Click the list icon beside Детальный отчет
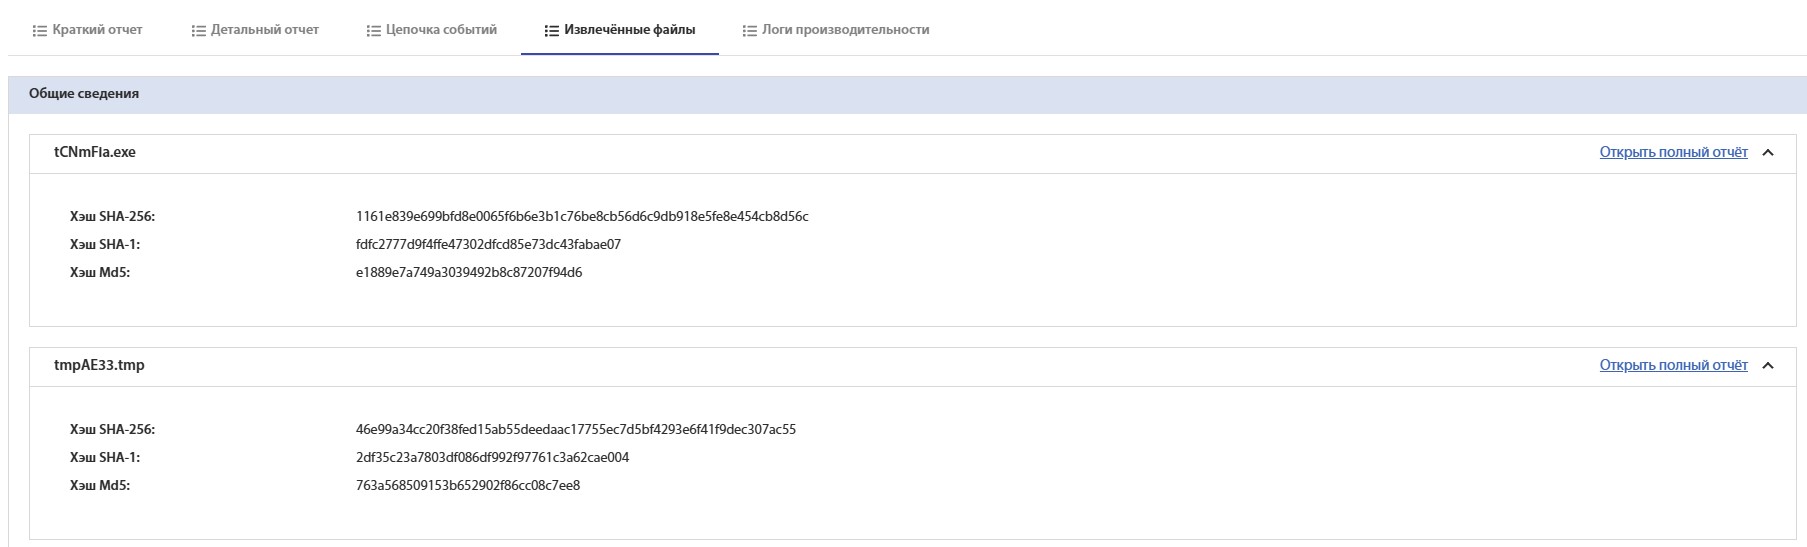This screenshot has width=1807, height=547. [198, 31]
